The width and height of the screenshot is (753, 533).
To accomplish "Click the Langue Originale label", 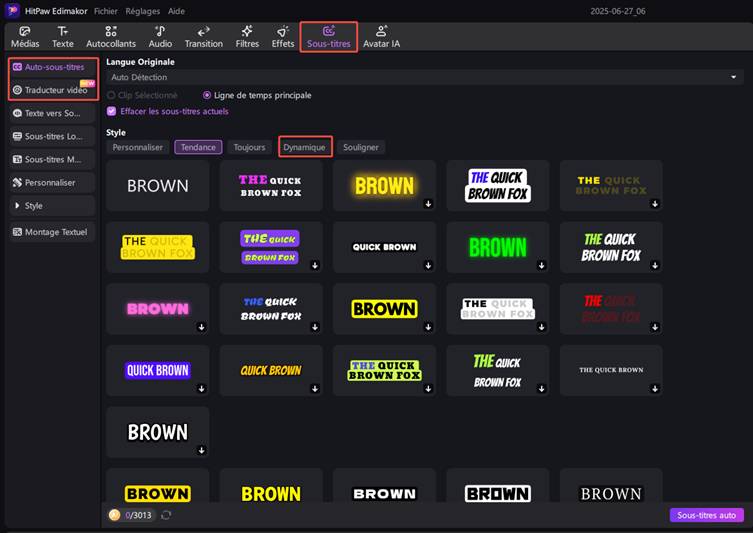I will pos(140,62).
